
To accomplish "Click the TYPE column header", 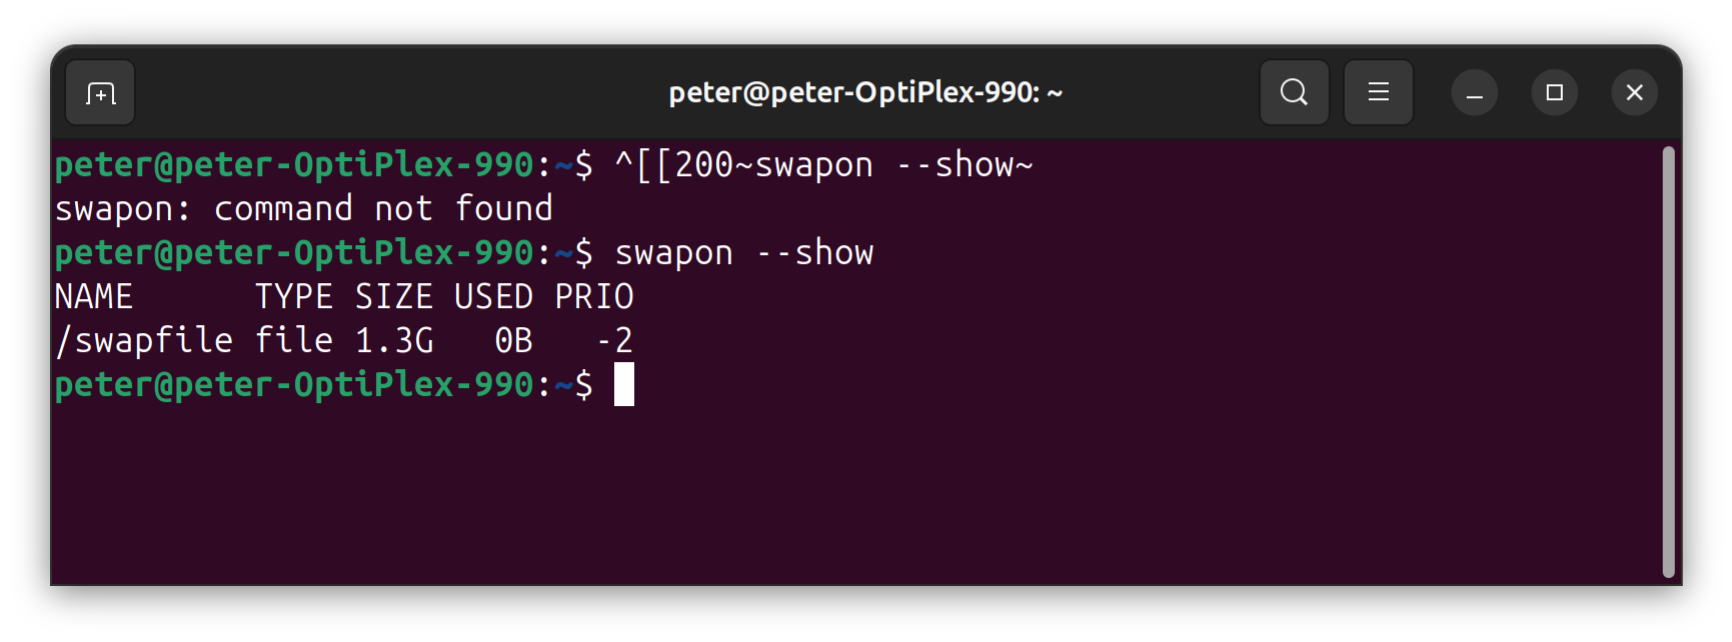I will pyautogui.click(x=294, y=297).
